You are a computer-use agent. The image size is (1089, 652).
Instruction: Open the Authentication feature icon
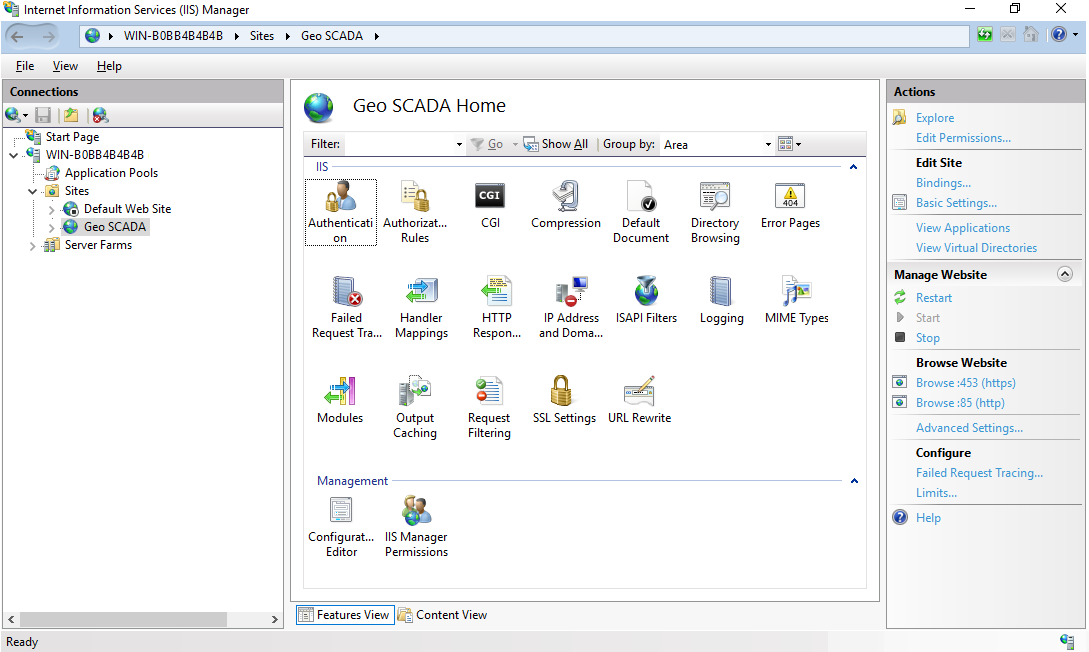click(x=340, y=197)
